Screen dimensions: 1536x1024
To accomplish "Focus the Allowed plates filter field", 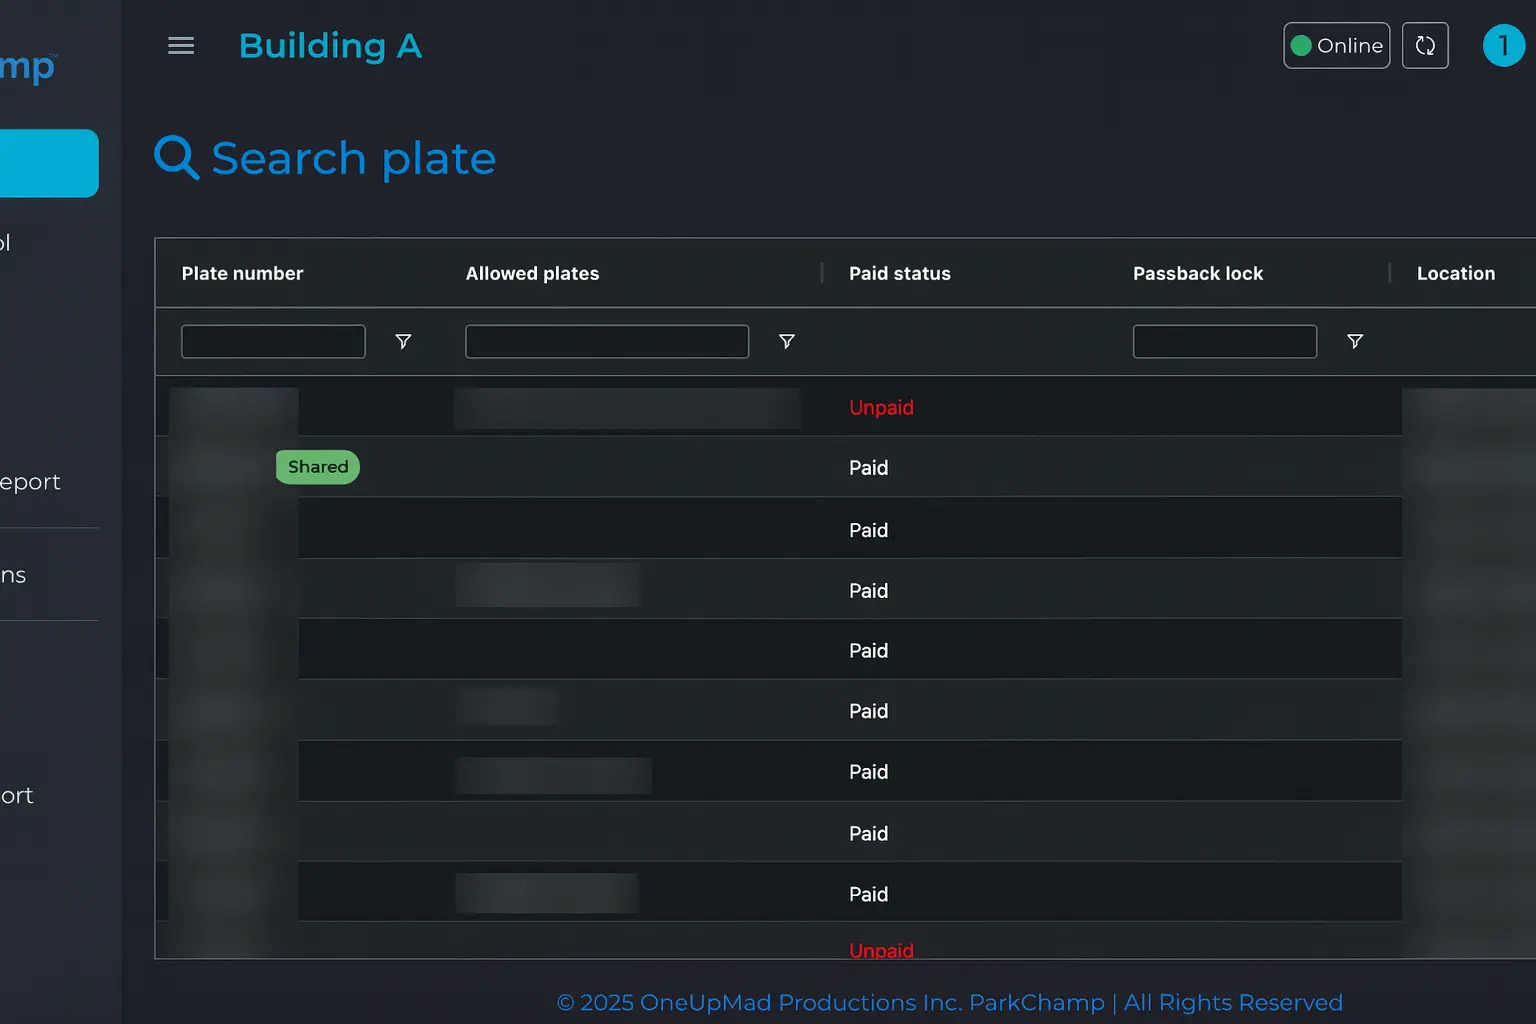I will (607, 341).
